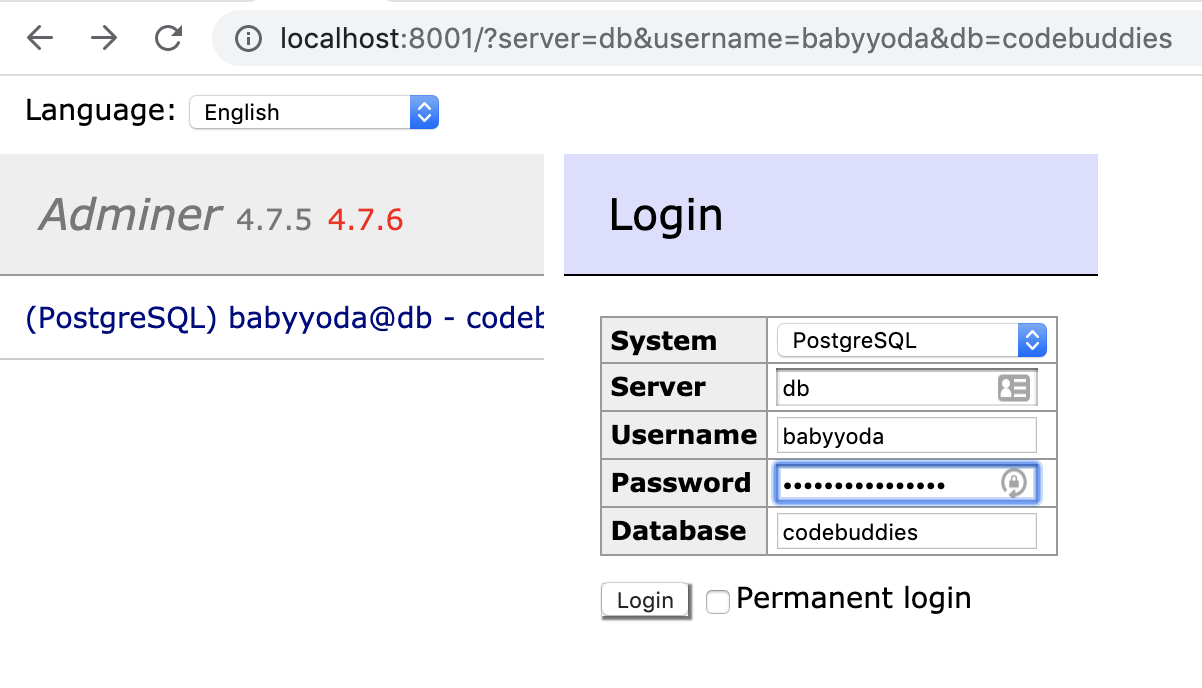Image resolution: width=1202 pixels, height=688 pixels.
Task: Open the babyyoda@db PostgreSQL saved login link
Action: tap(284, 317)
